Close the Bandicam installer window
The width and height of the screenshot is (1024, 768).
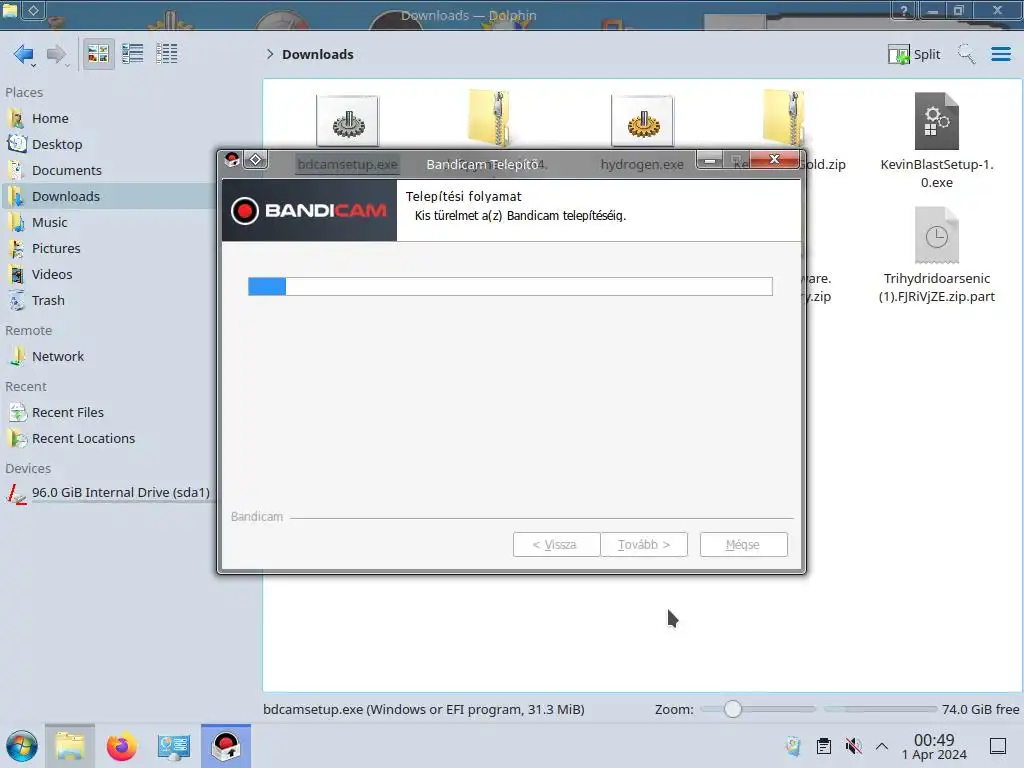point(775,159)
